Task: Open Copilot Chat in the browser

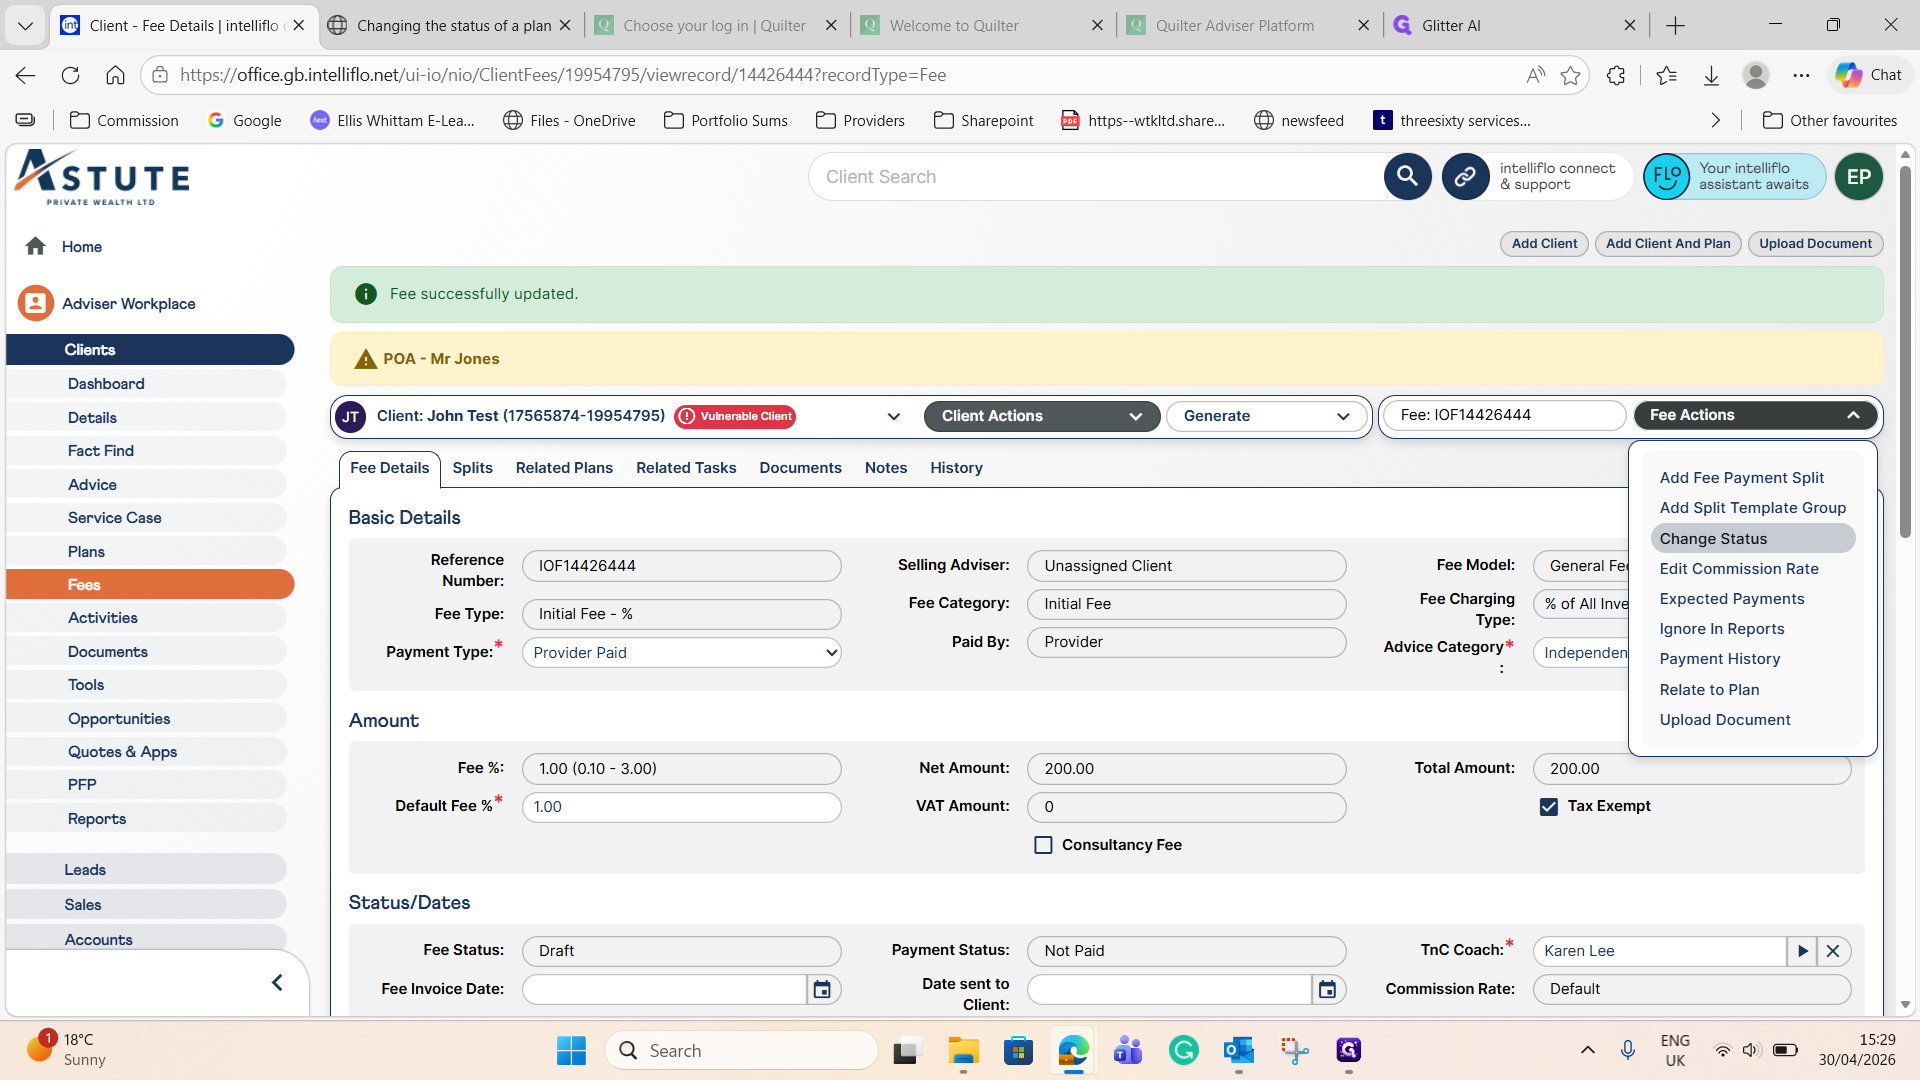Action: (1868, 75)
